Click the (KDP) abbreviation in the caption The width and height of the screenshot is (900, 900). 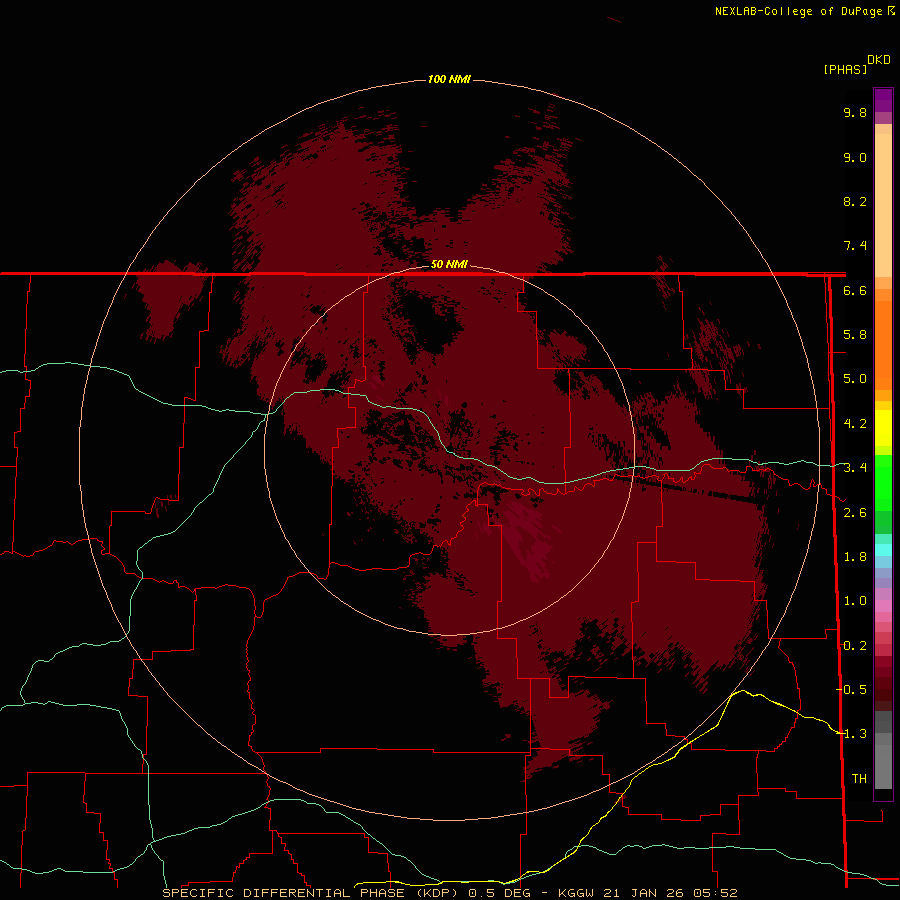point(437,893)
